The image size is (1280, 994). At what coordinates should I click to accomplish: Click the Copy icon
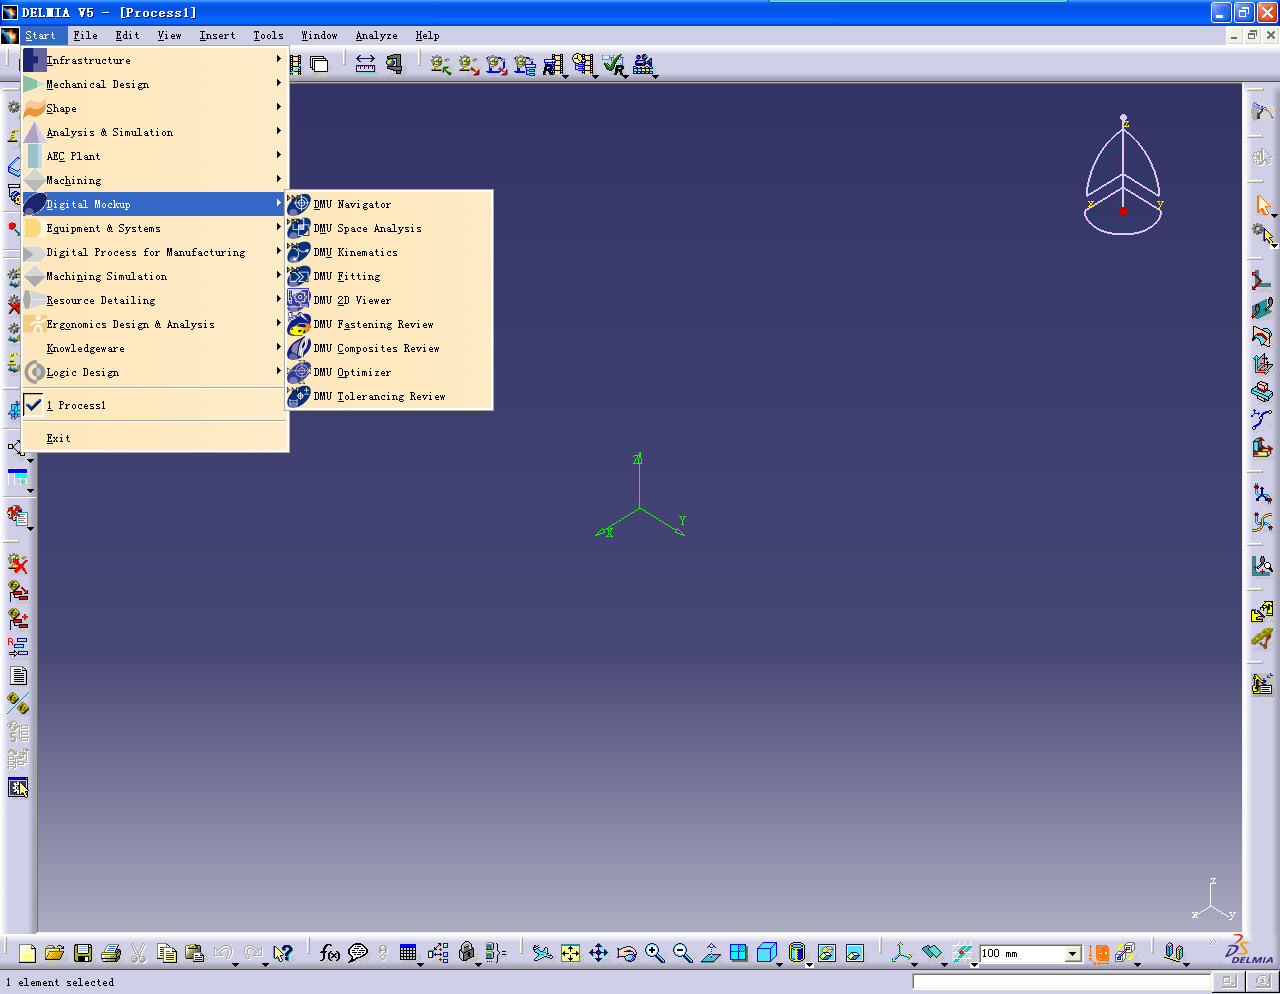[167, 953]
